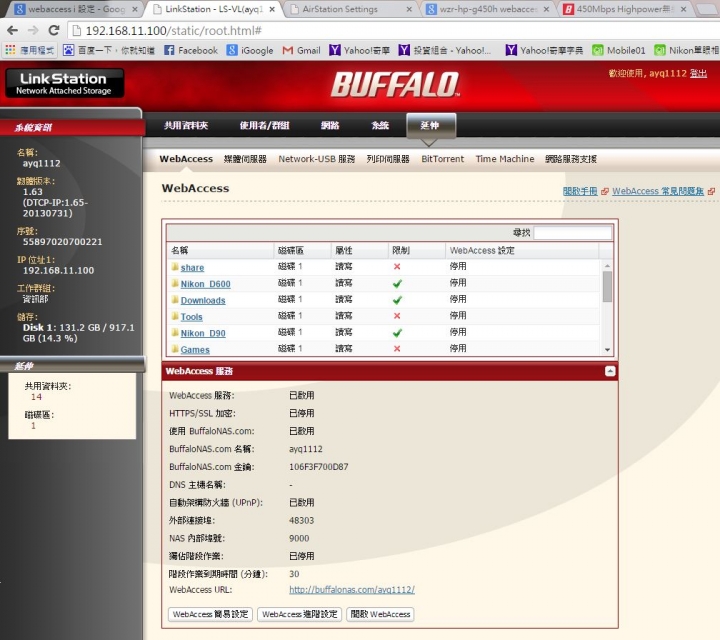Click the green check for Nikon_D90
720x640 pixels.
point(397,333)
